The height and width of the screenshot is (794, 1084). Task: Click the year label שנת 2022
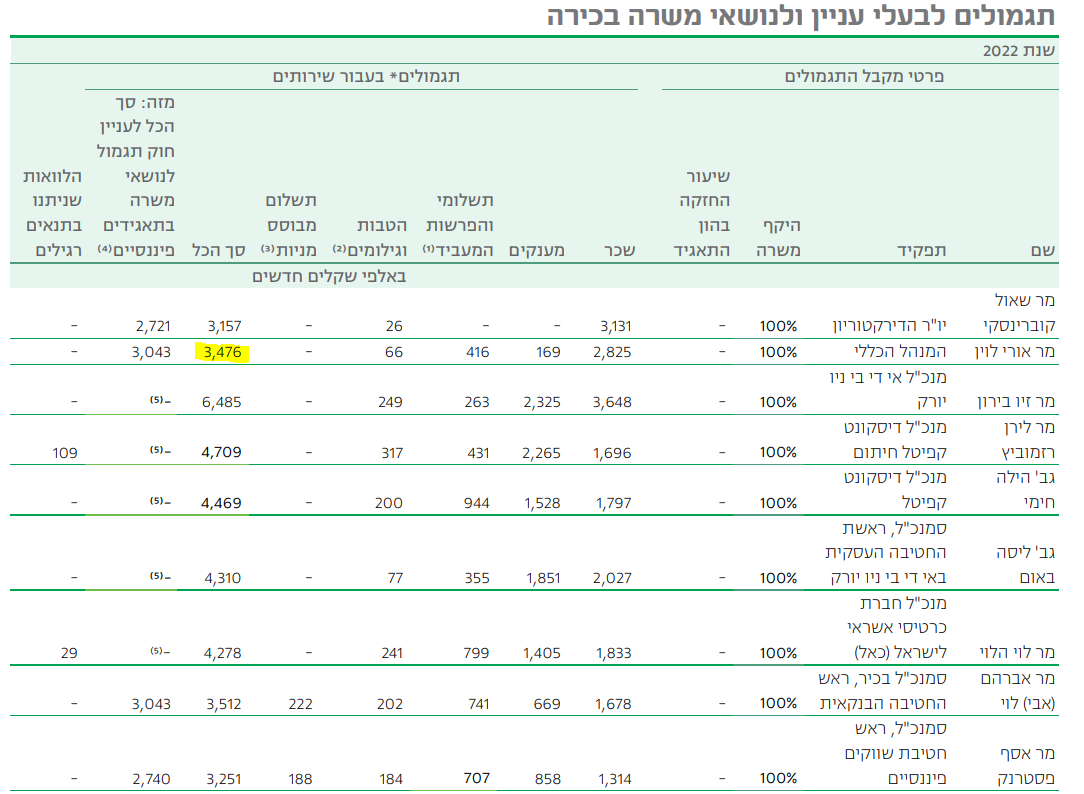(1019, 50)
